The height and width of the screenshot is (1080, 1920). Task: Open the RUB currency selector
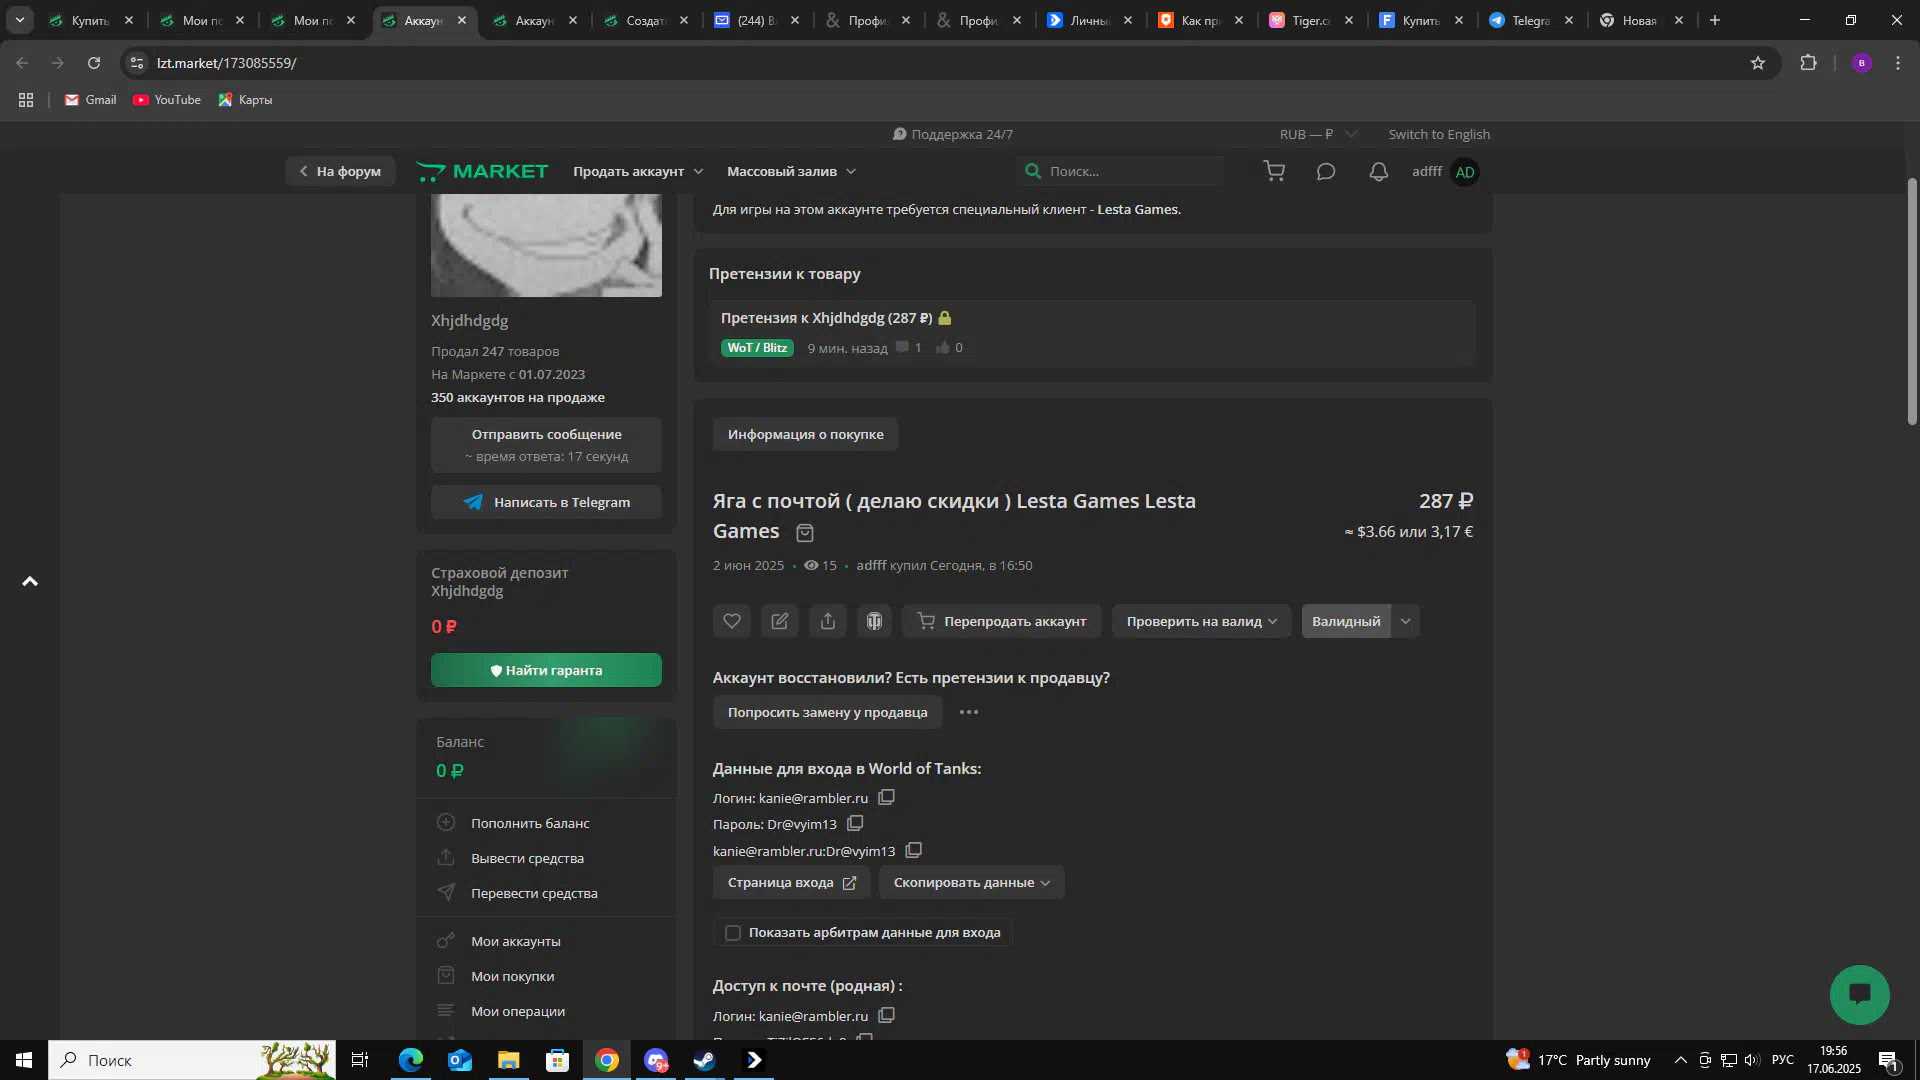click(x=1317, y=134)
